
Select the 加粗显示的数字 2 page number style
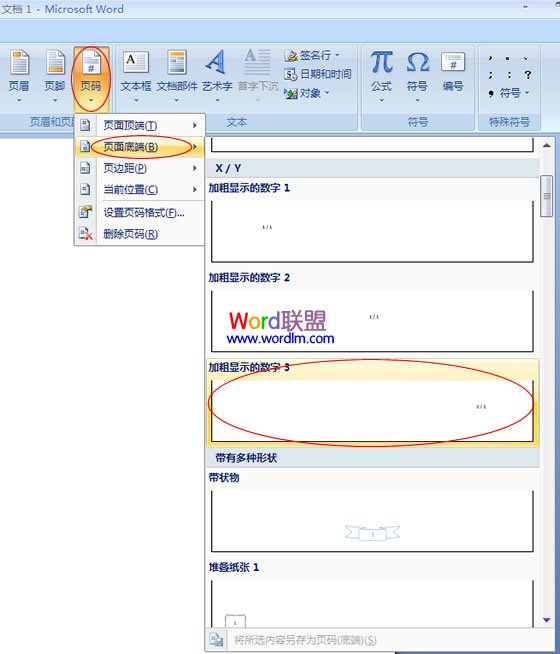coord(372,314)
